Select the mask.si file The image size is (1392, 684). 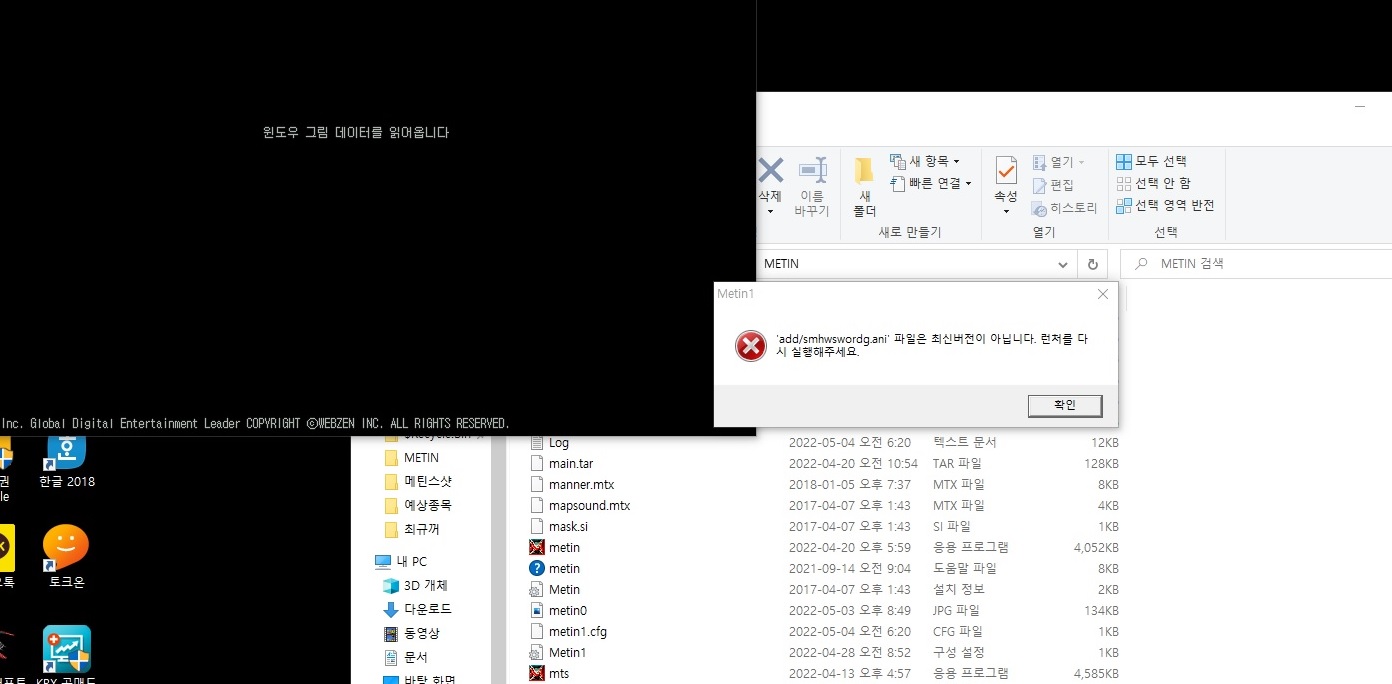click(x=568, y=526)
